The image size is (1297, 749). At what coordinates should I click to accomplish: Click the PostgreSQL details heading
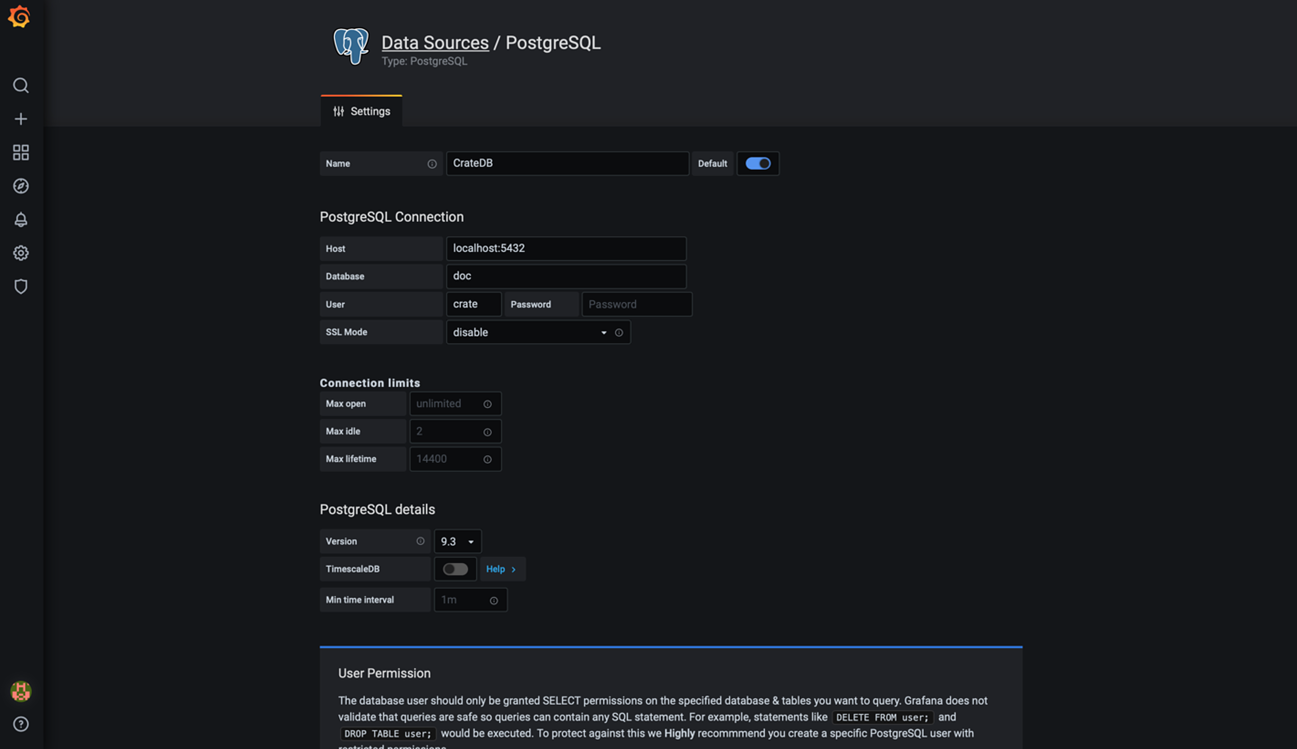tap(377, 509)
